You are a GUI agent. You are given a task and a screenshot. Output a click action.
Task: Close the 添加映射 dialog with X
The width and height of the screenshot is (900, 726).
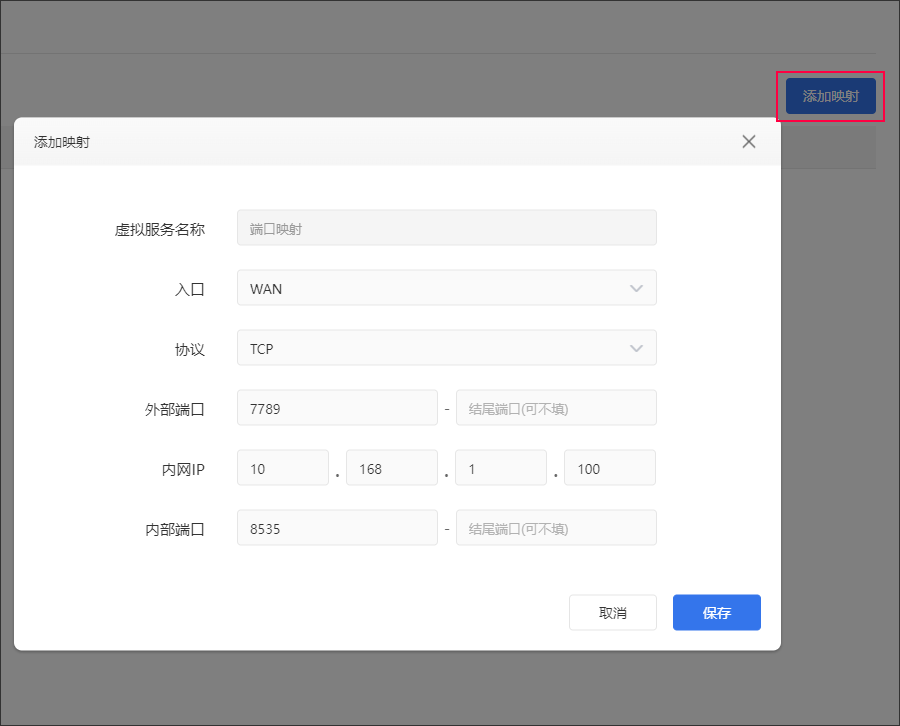pyautogui.click(x=748, y=142)
